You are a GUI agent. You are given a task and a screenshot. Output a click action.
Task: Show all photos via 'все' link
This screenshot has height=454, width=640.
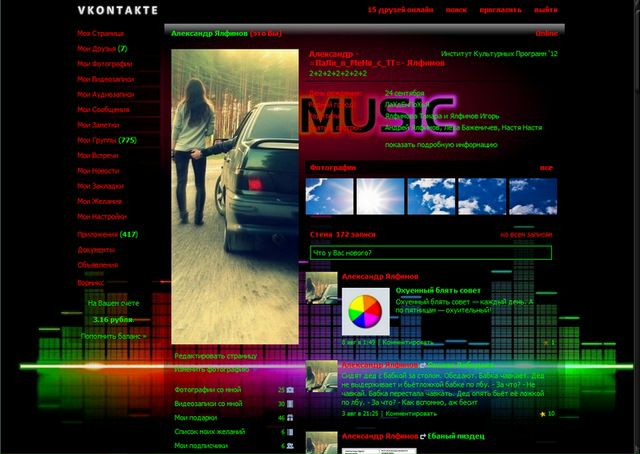coord(546,168)
